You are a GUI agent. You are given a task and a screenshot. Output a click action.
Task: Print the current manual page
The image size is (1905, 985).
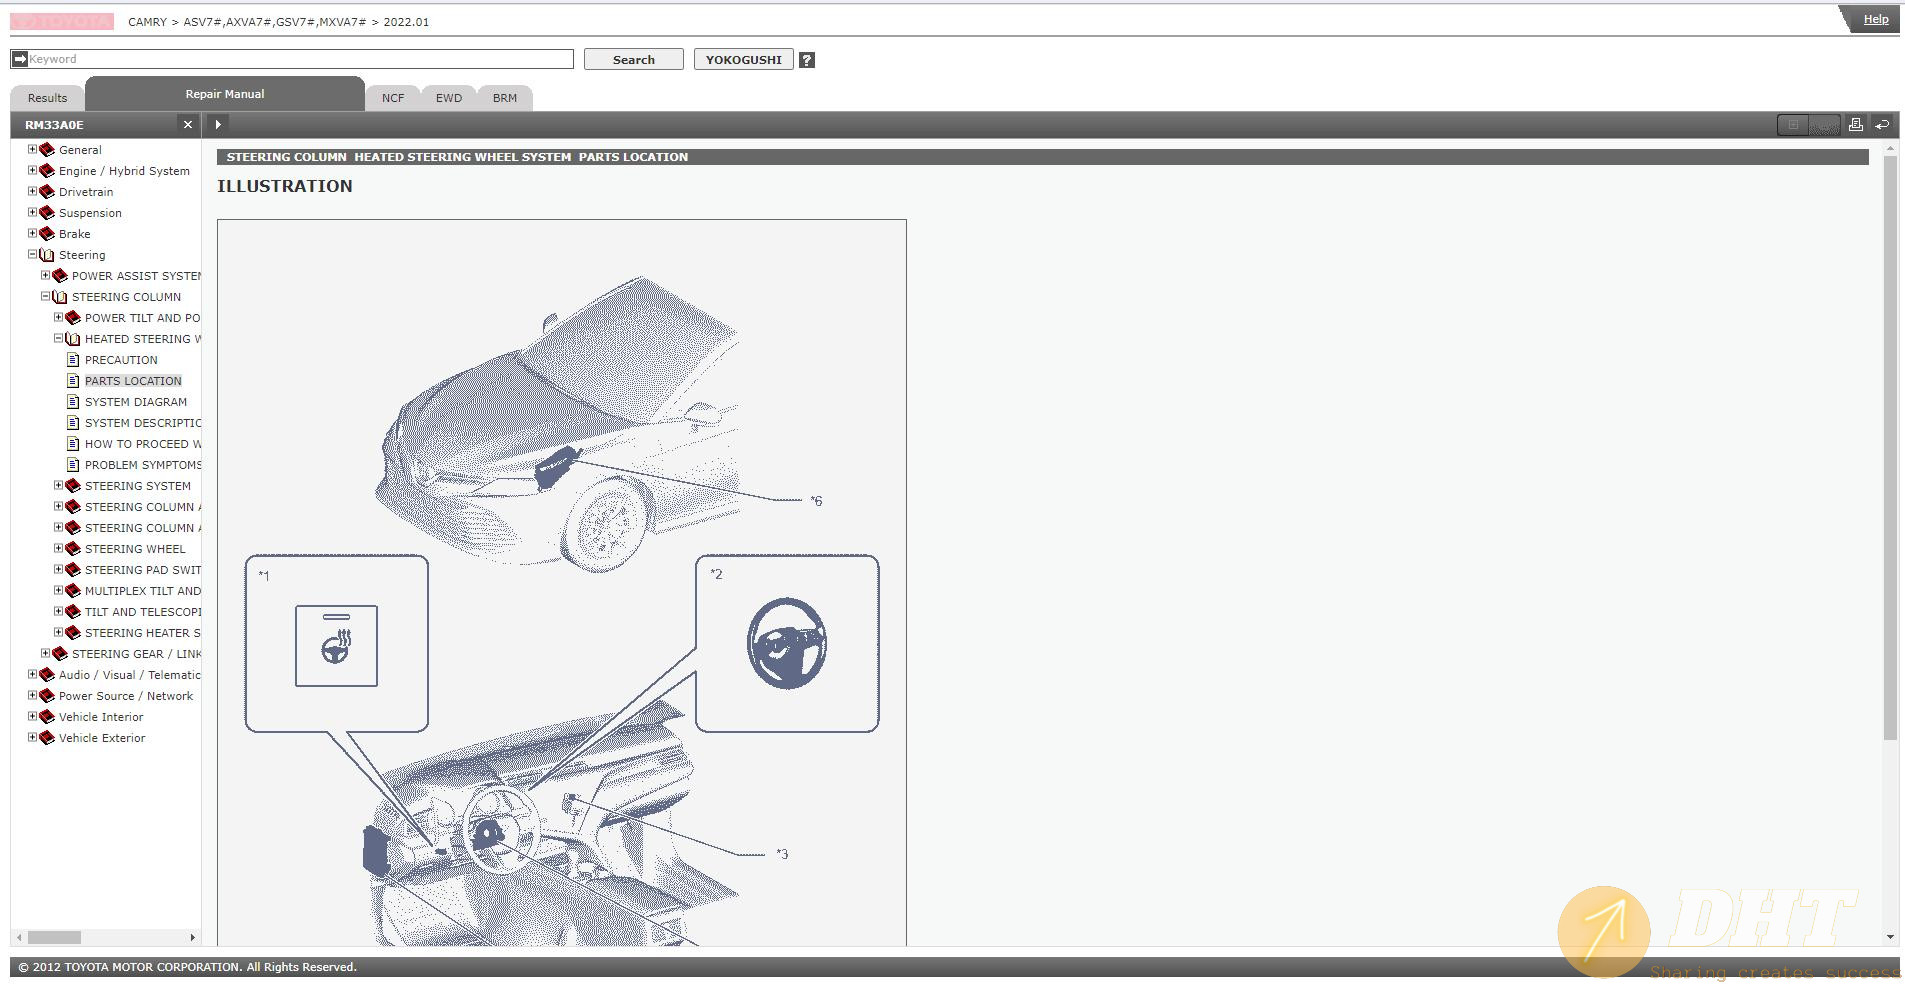(x=1855, y=124)
